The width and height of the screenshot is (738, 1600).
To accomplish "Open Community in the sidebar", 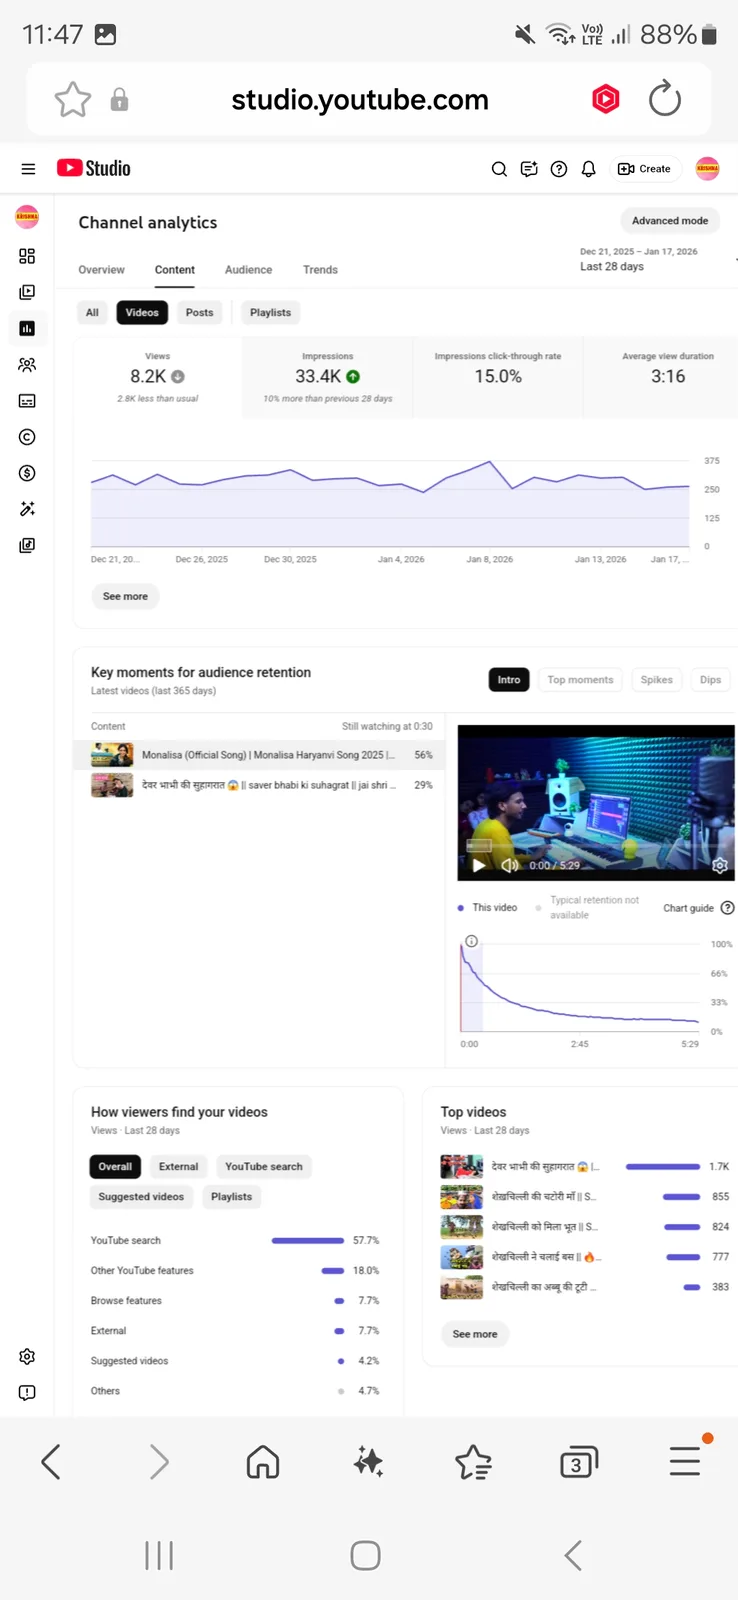I will pyautogui.click(x=27, y=365).
